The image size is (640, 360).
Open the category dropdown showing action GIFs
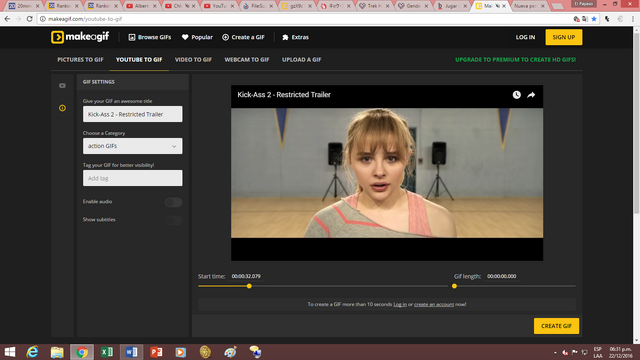click(133, 146)
